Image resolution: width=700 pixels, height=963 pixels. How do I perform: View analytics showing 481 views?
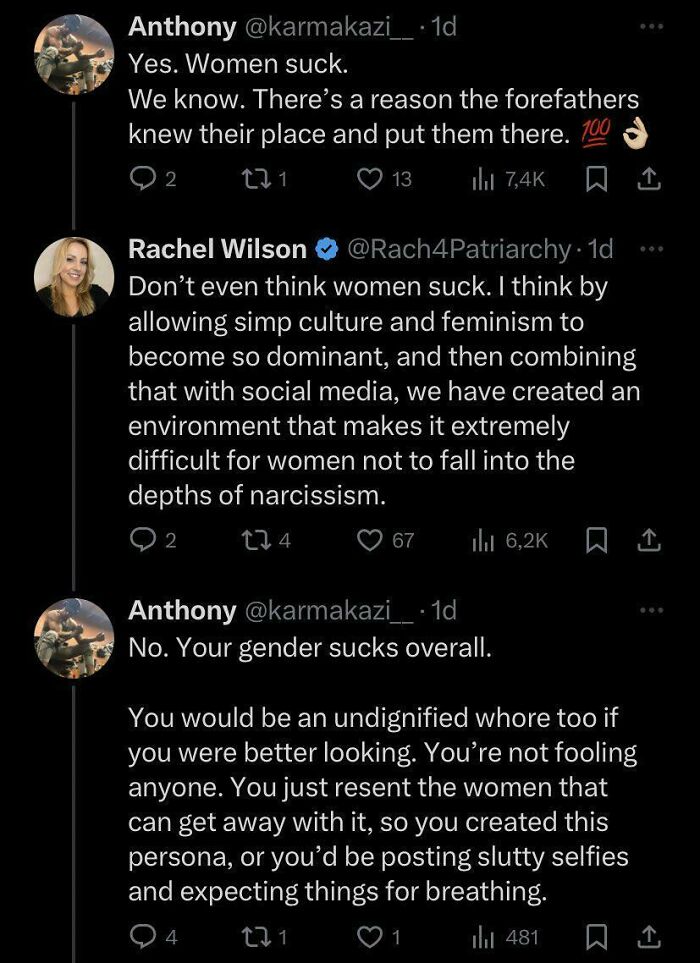[482, 937]
